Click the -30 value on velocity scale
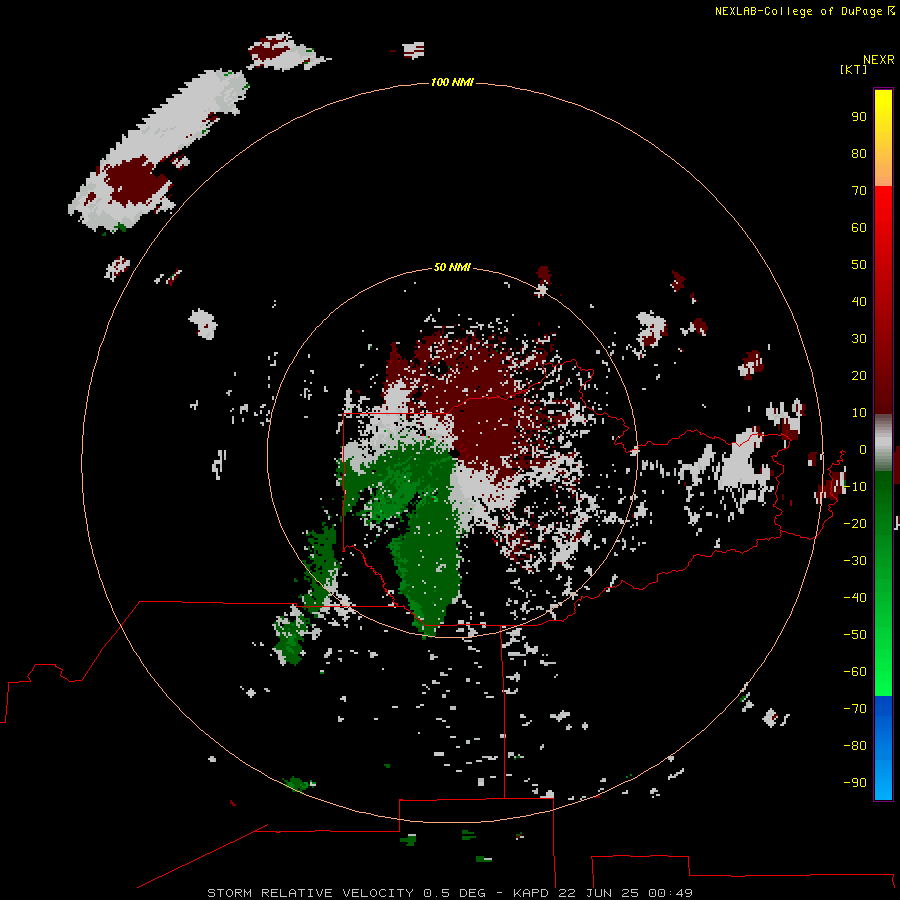This screenshot has width=900, height=900. 855,561
